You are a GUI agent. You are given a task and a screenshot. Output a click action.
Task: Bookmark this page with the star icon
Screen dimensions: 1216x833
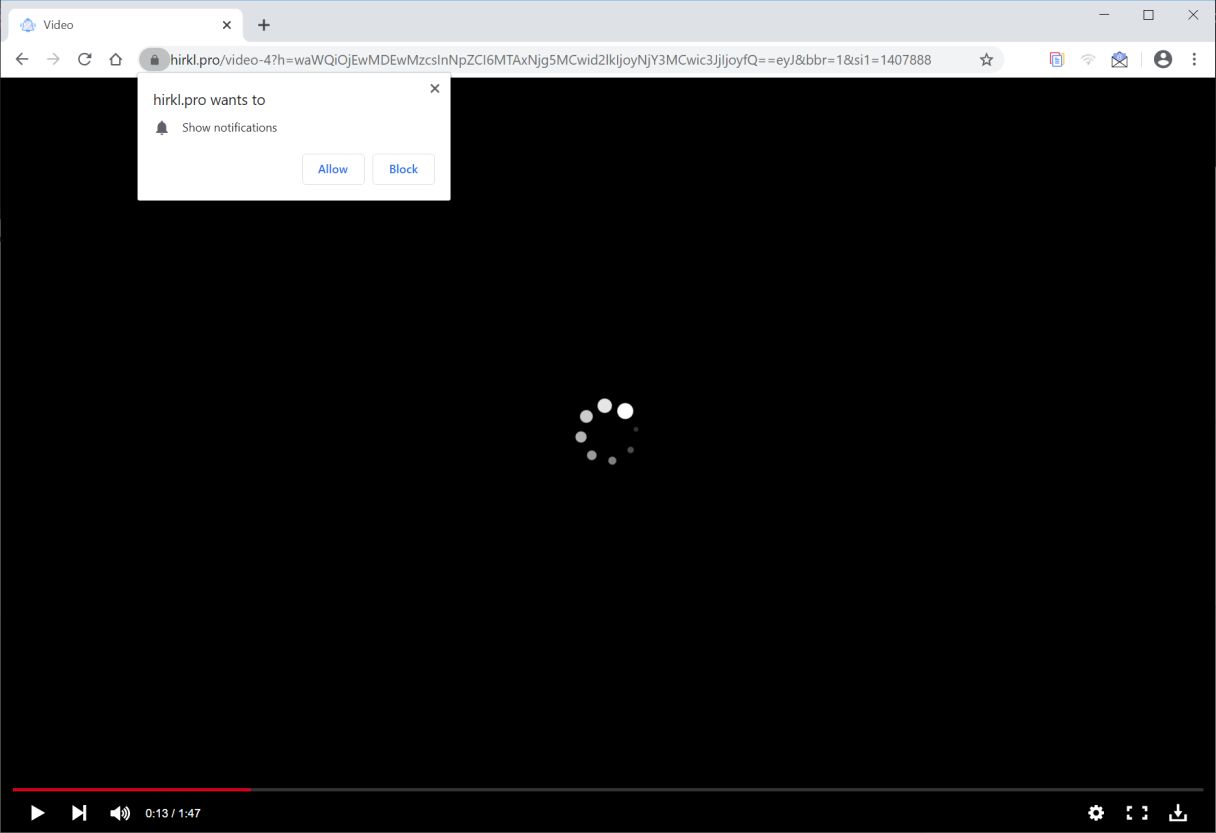(986, 60)
